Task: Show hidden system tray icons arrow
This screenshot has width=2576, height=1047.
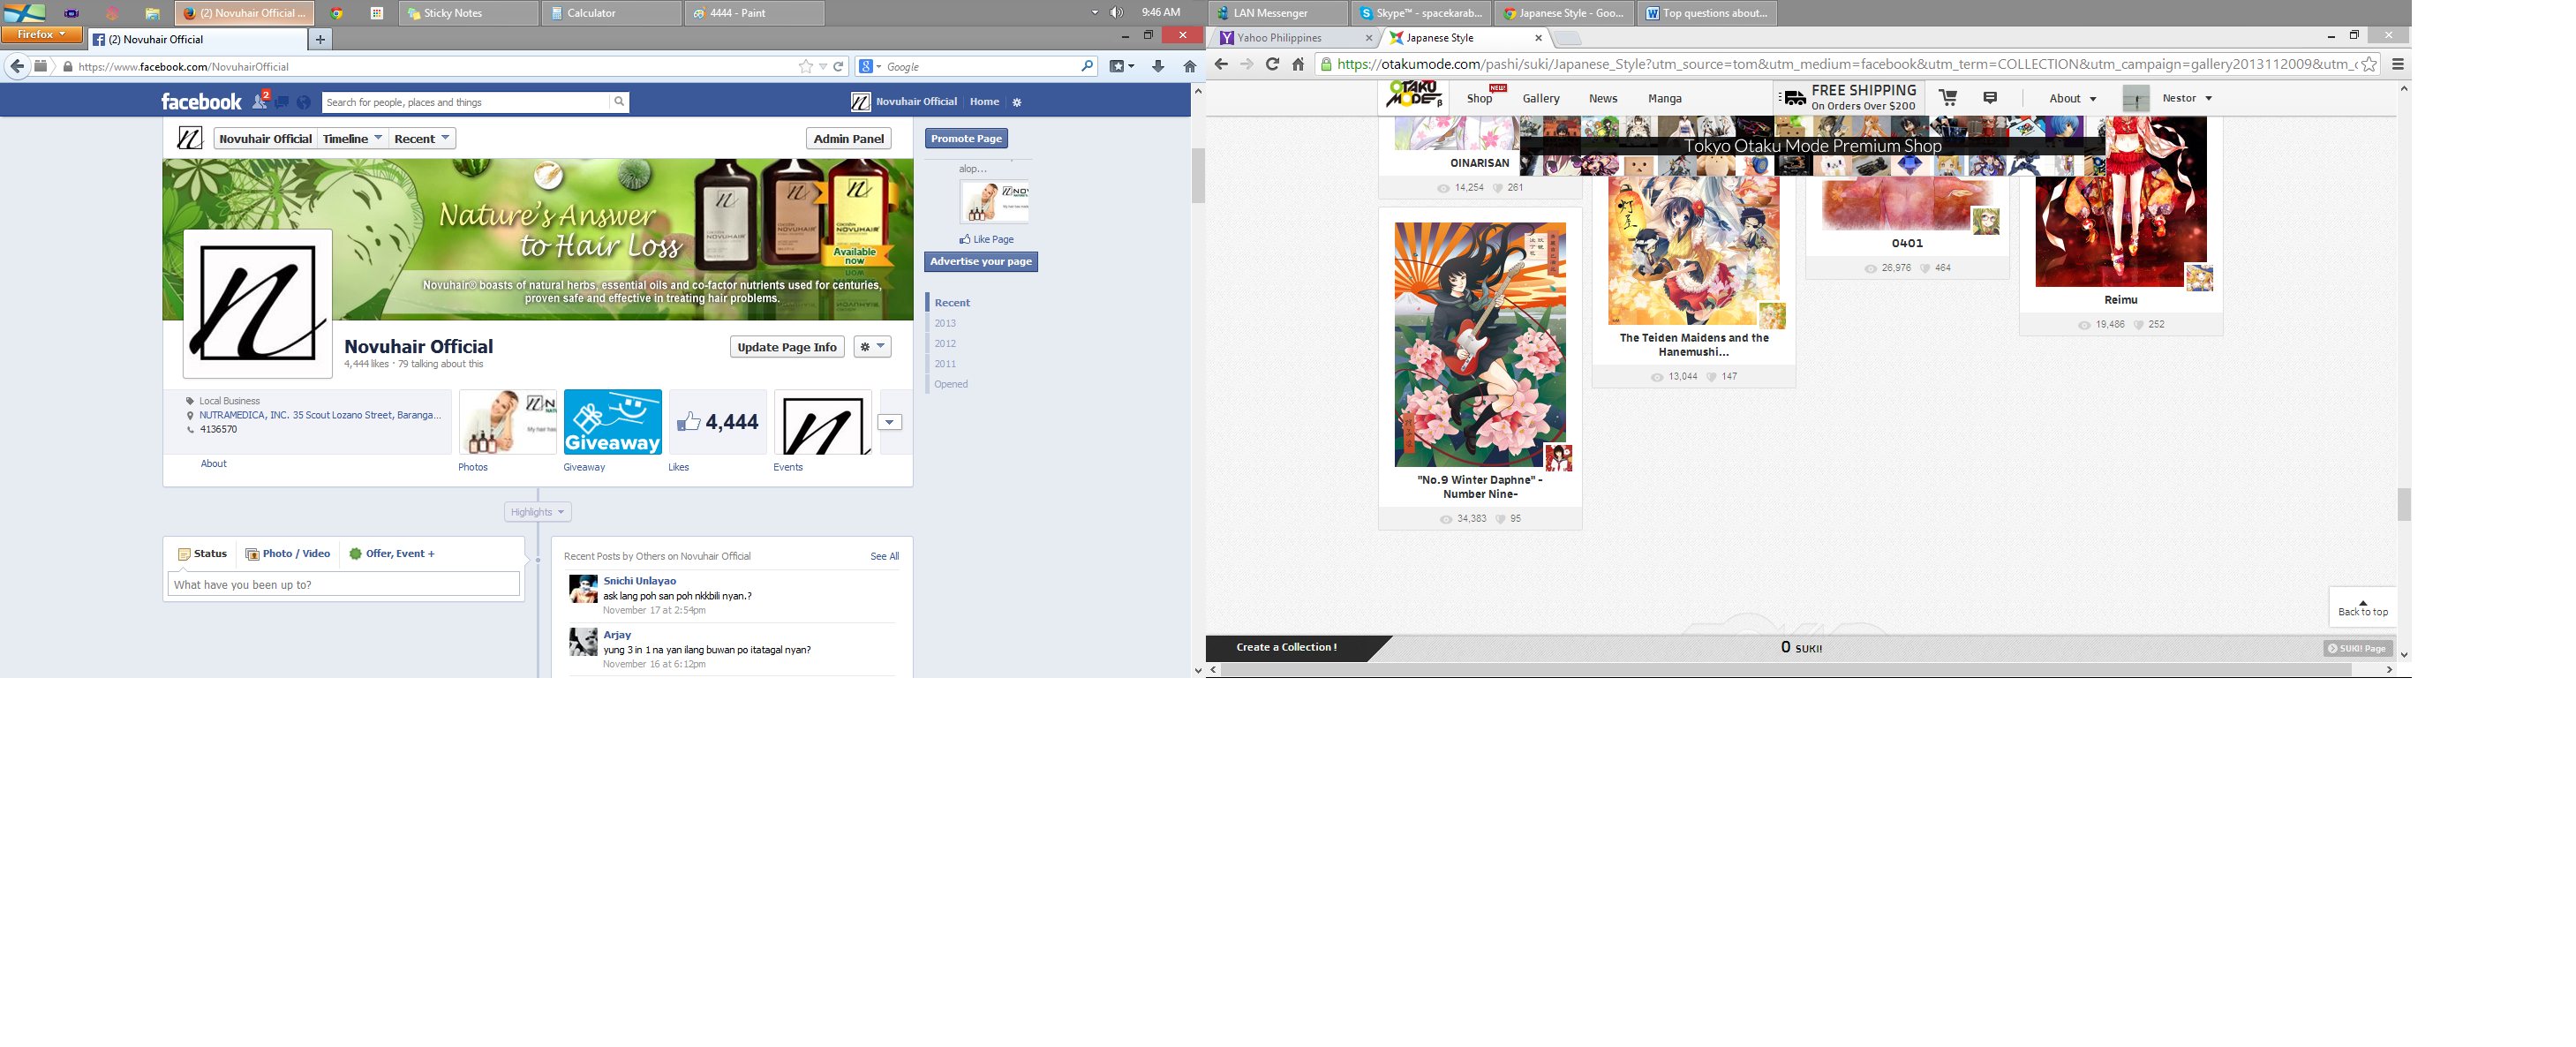Action: click(x=1094, y=12)
